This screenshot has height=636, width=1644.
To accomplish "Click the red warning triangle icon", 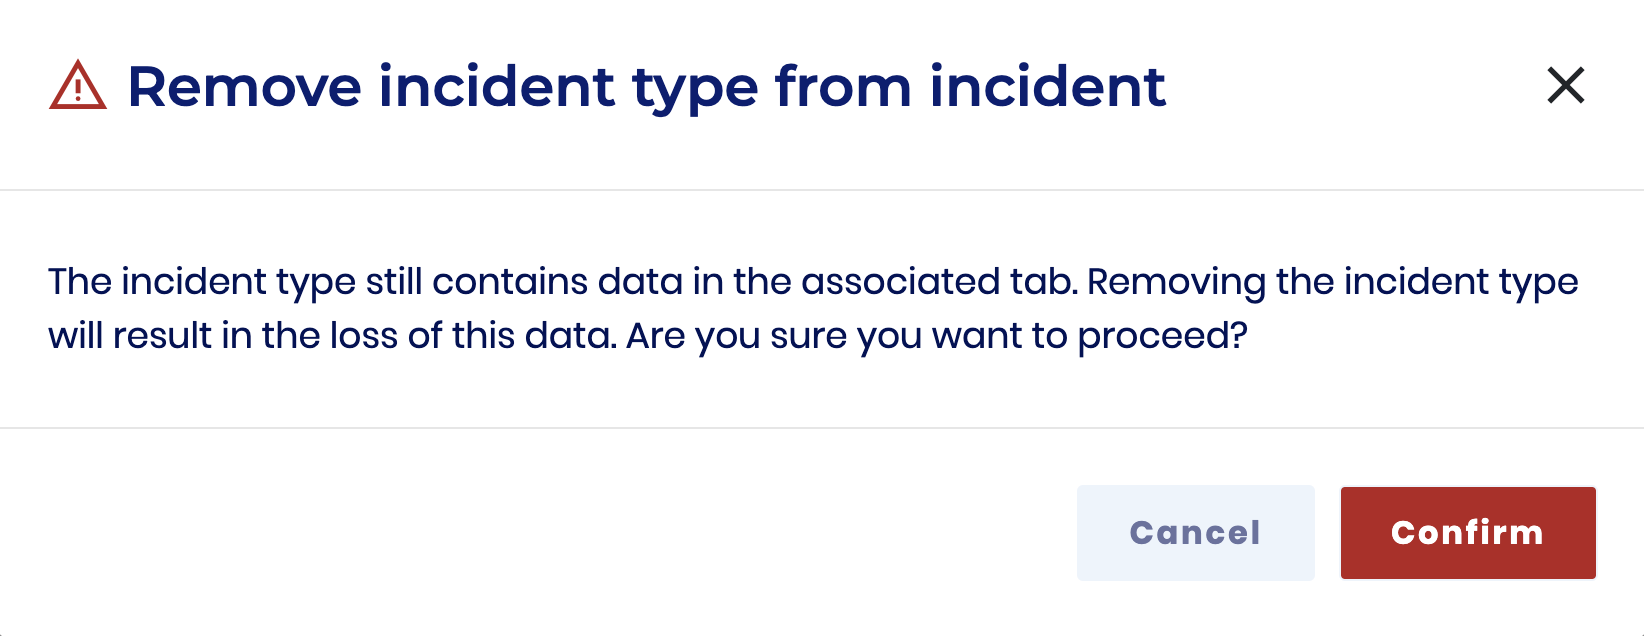I will 77,86.
